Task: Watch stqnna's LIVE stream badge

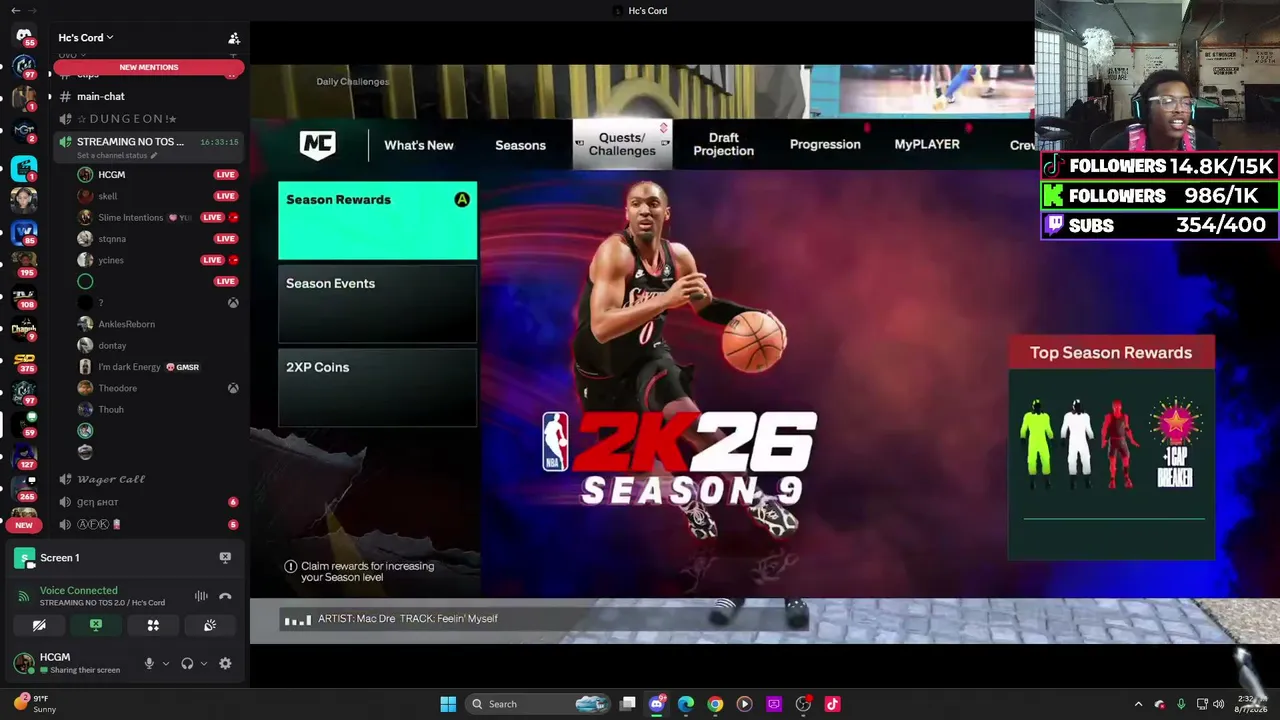Action: [225, 239]
